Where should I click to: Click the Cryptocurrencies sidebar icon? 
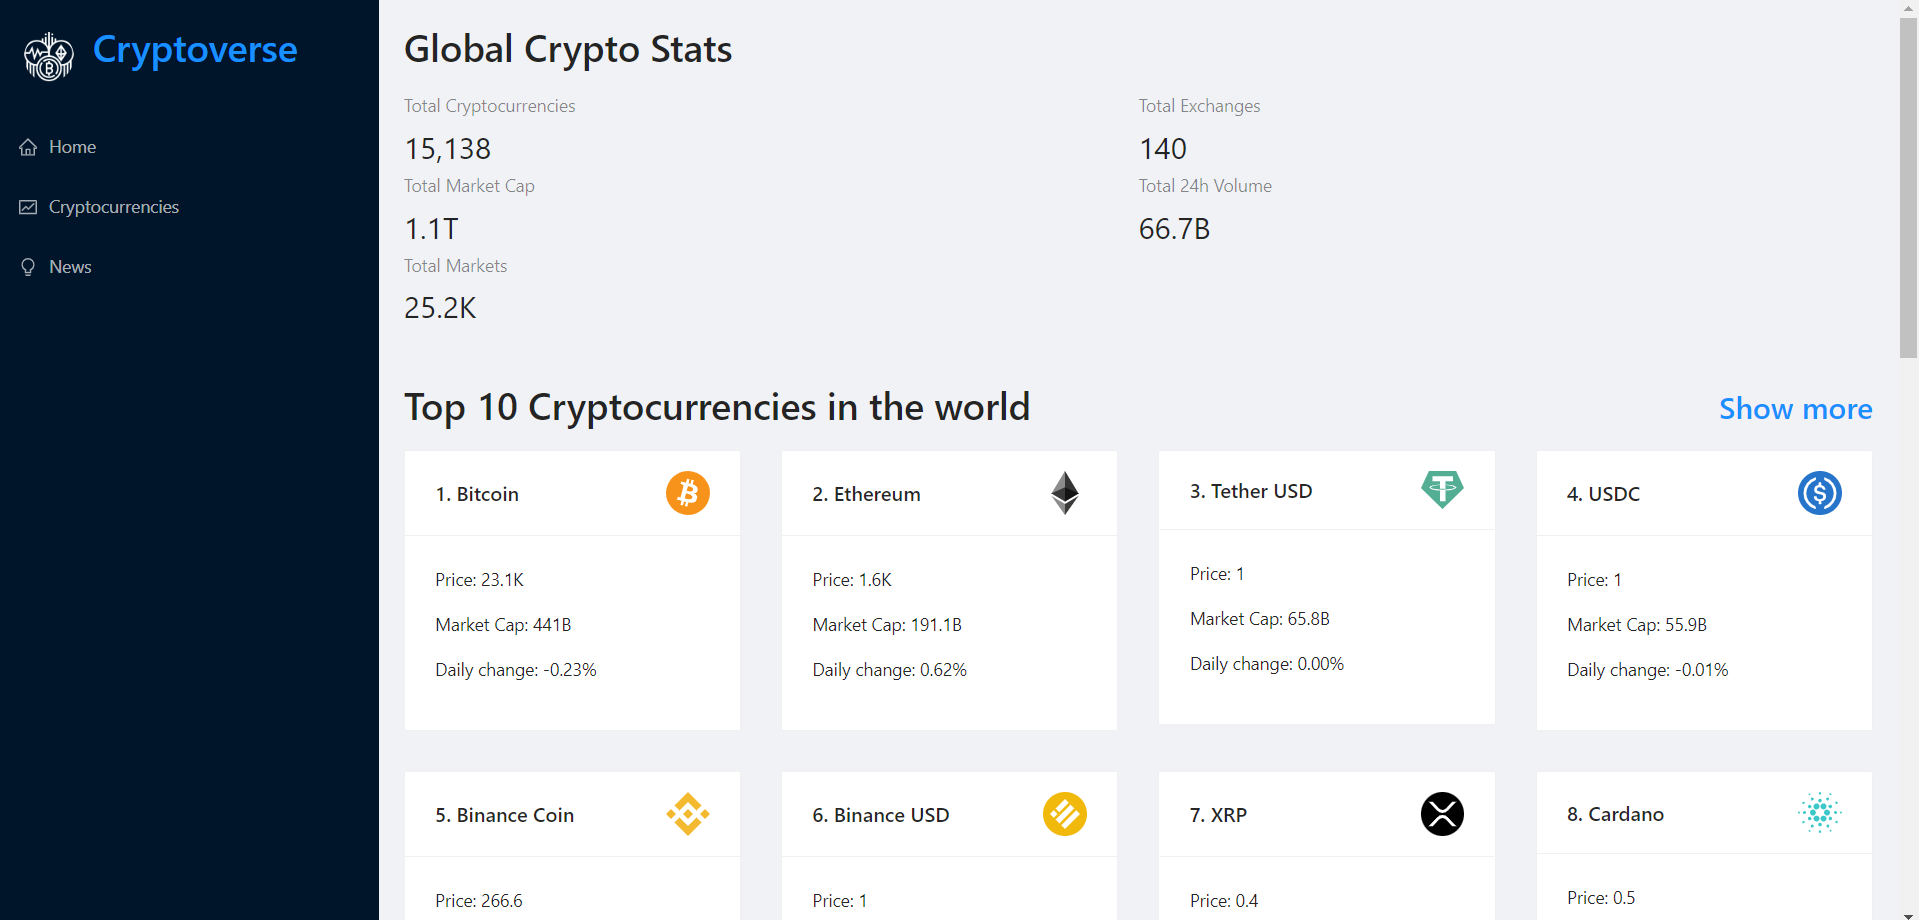click(27, 206)
